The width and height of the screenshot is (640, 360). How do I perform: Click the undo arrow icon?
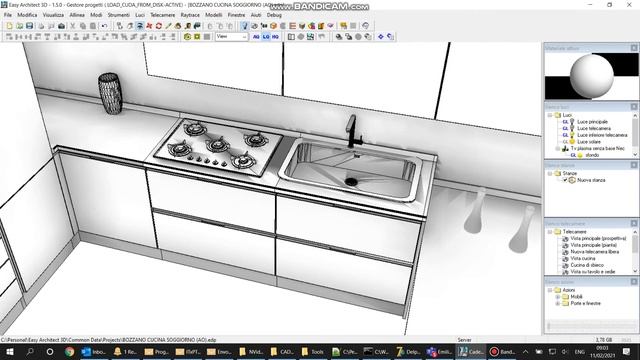tap(104, 26)
